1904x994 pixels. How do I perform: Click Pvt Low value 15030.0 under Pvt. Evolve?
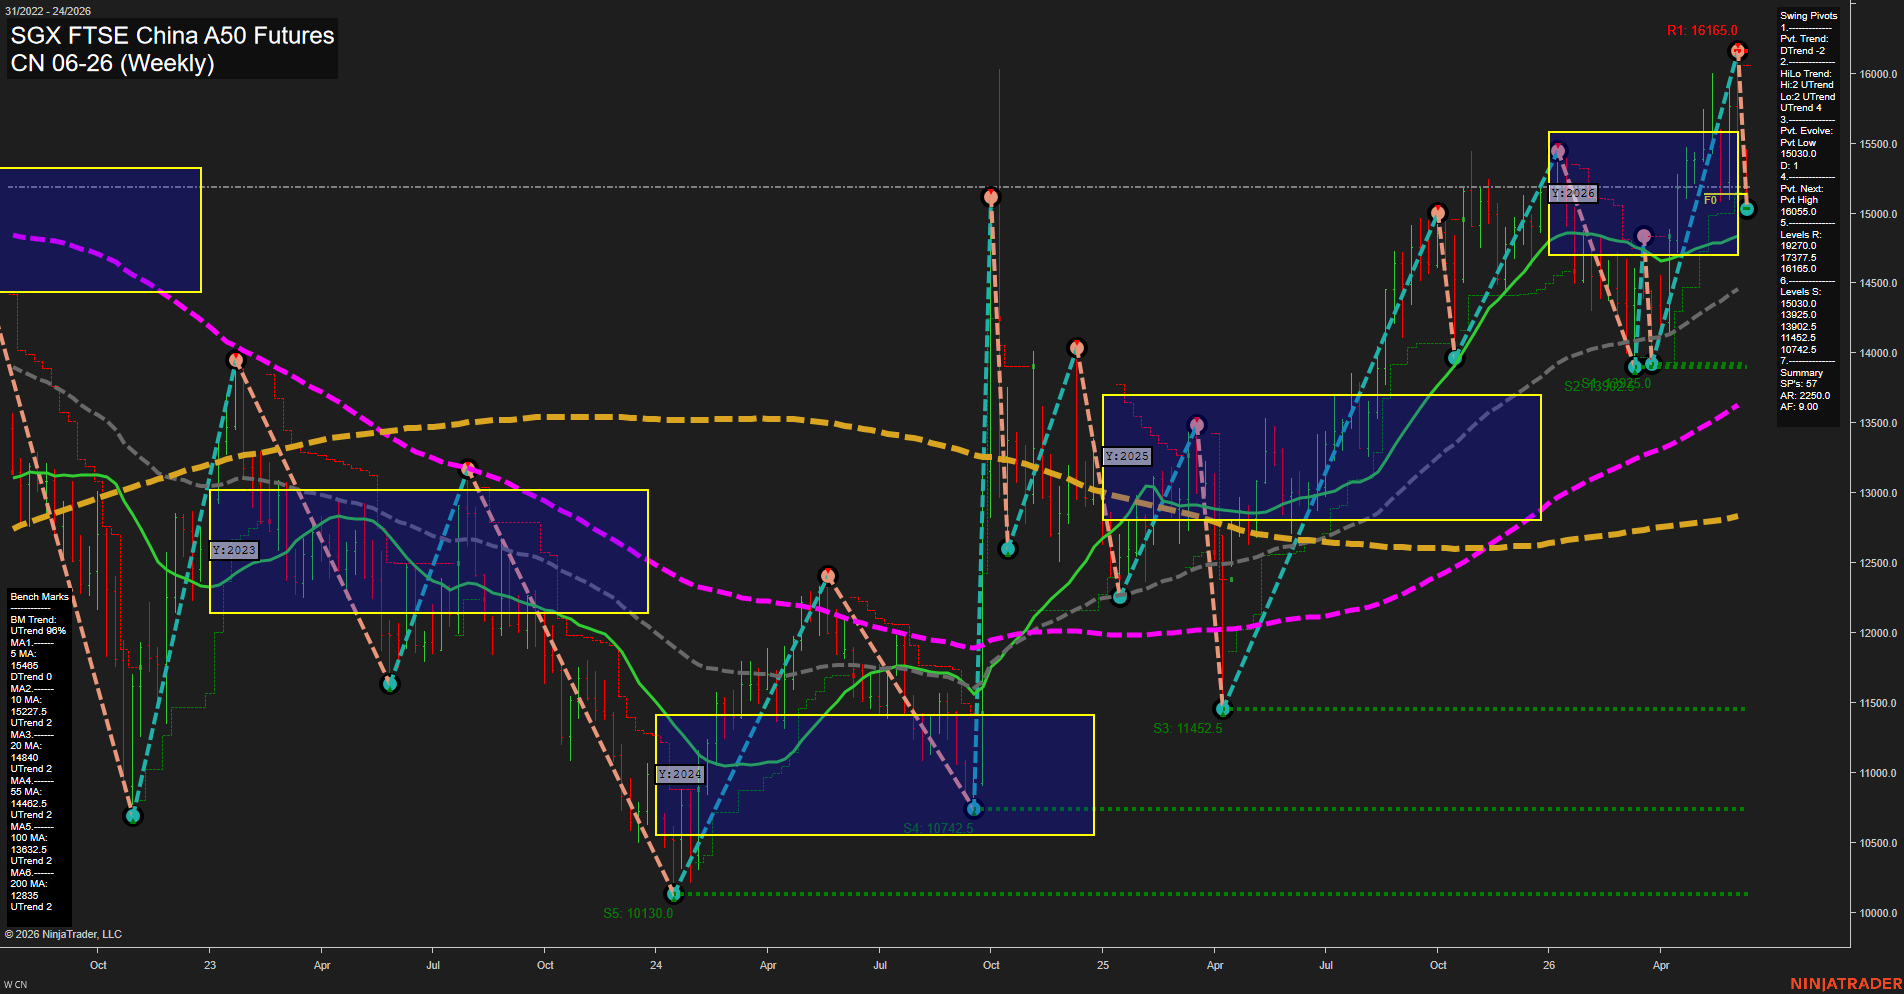click(1798, 154)
